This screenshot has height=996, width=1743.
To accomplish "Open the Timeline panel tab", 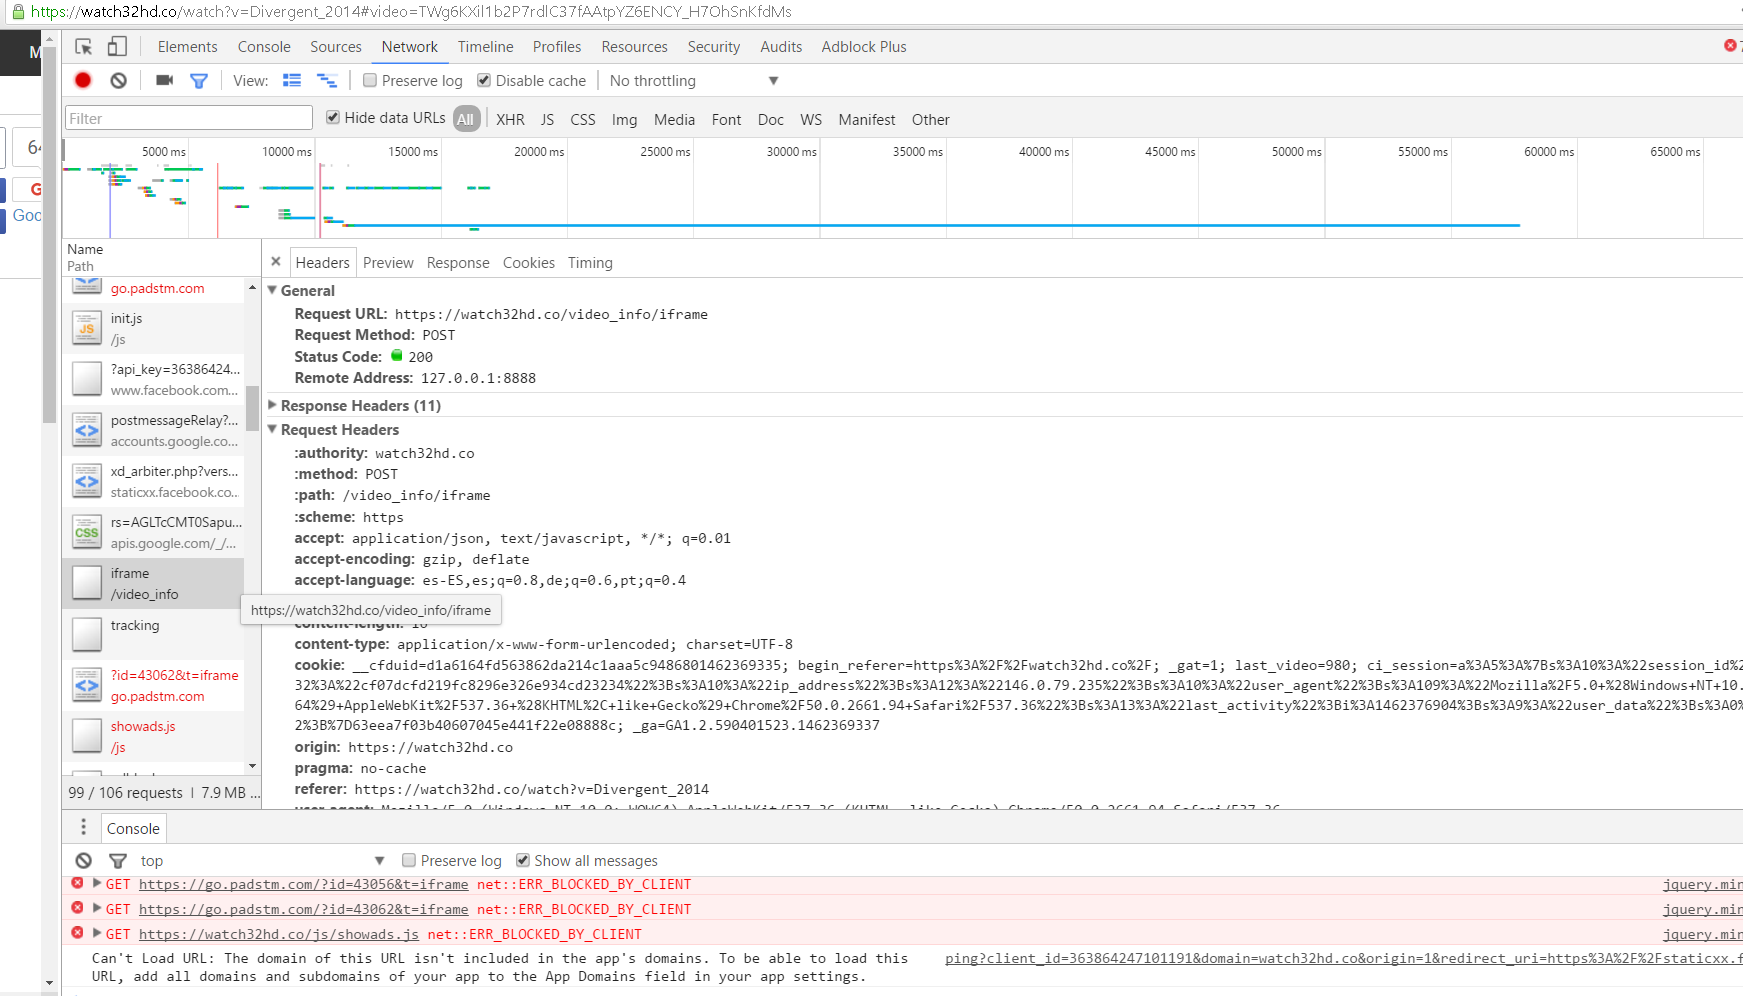I will [x=486, y=47].
